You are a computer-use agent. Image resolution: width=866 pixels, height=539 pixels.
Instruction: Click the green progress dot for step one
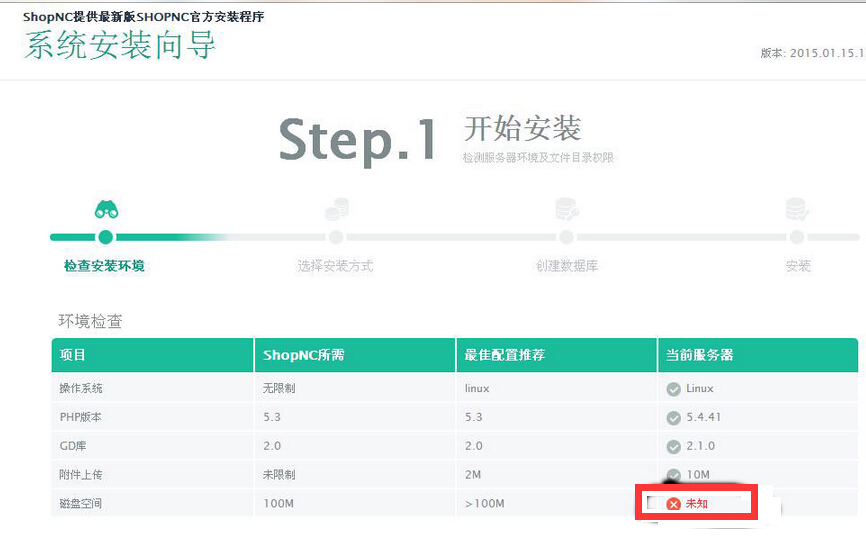coord(106,237)
